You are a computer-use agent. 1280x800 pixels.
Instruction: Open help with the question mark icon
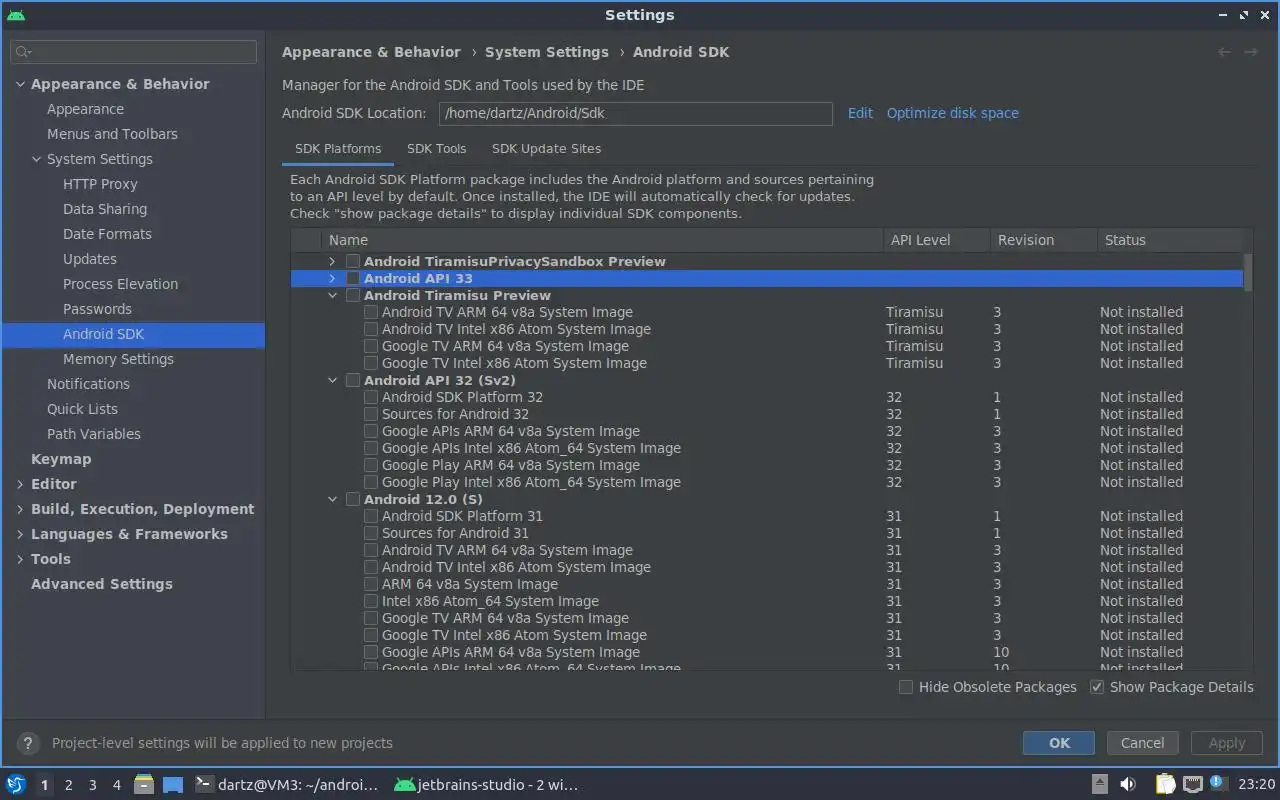(x=28, y=743)
